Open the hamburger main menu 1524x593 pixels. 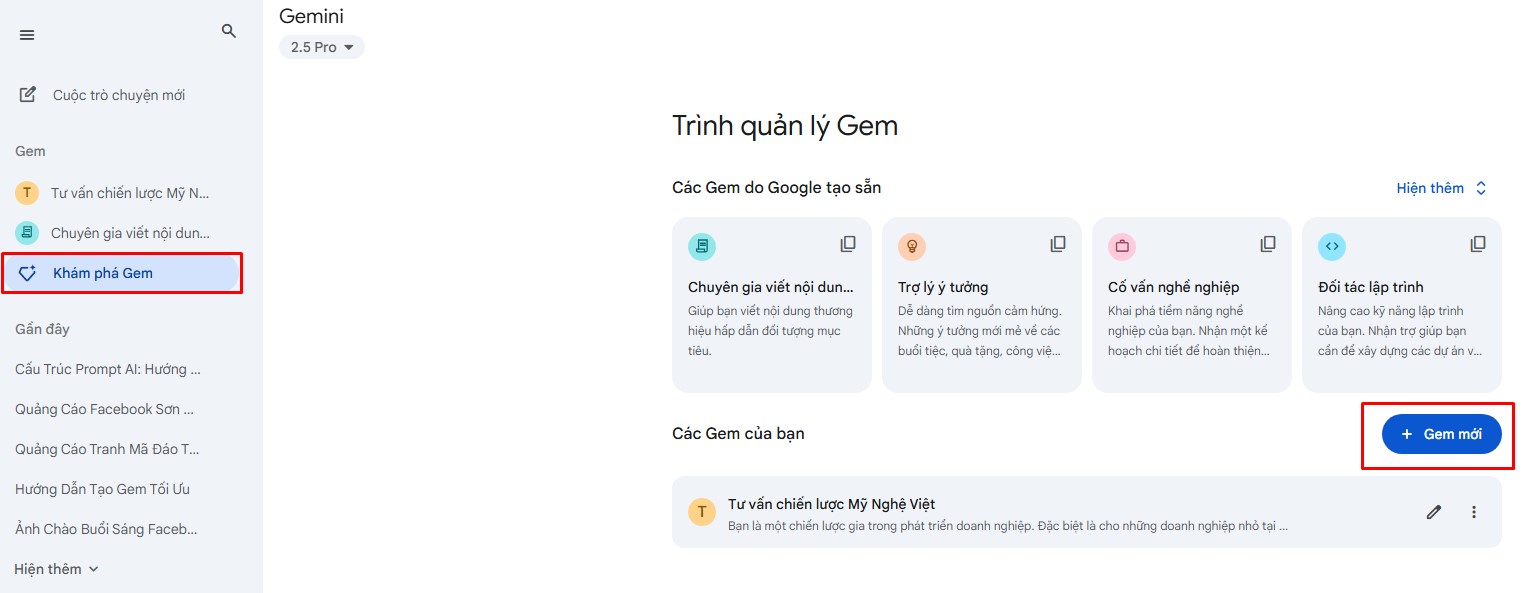pos(27,35)
